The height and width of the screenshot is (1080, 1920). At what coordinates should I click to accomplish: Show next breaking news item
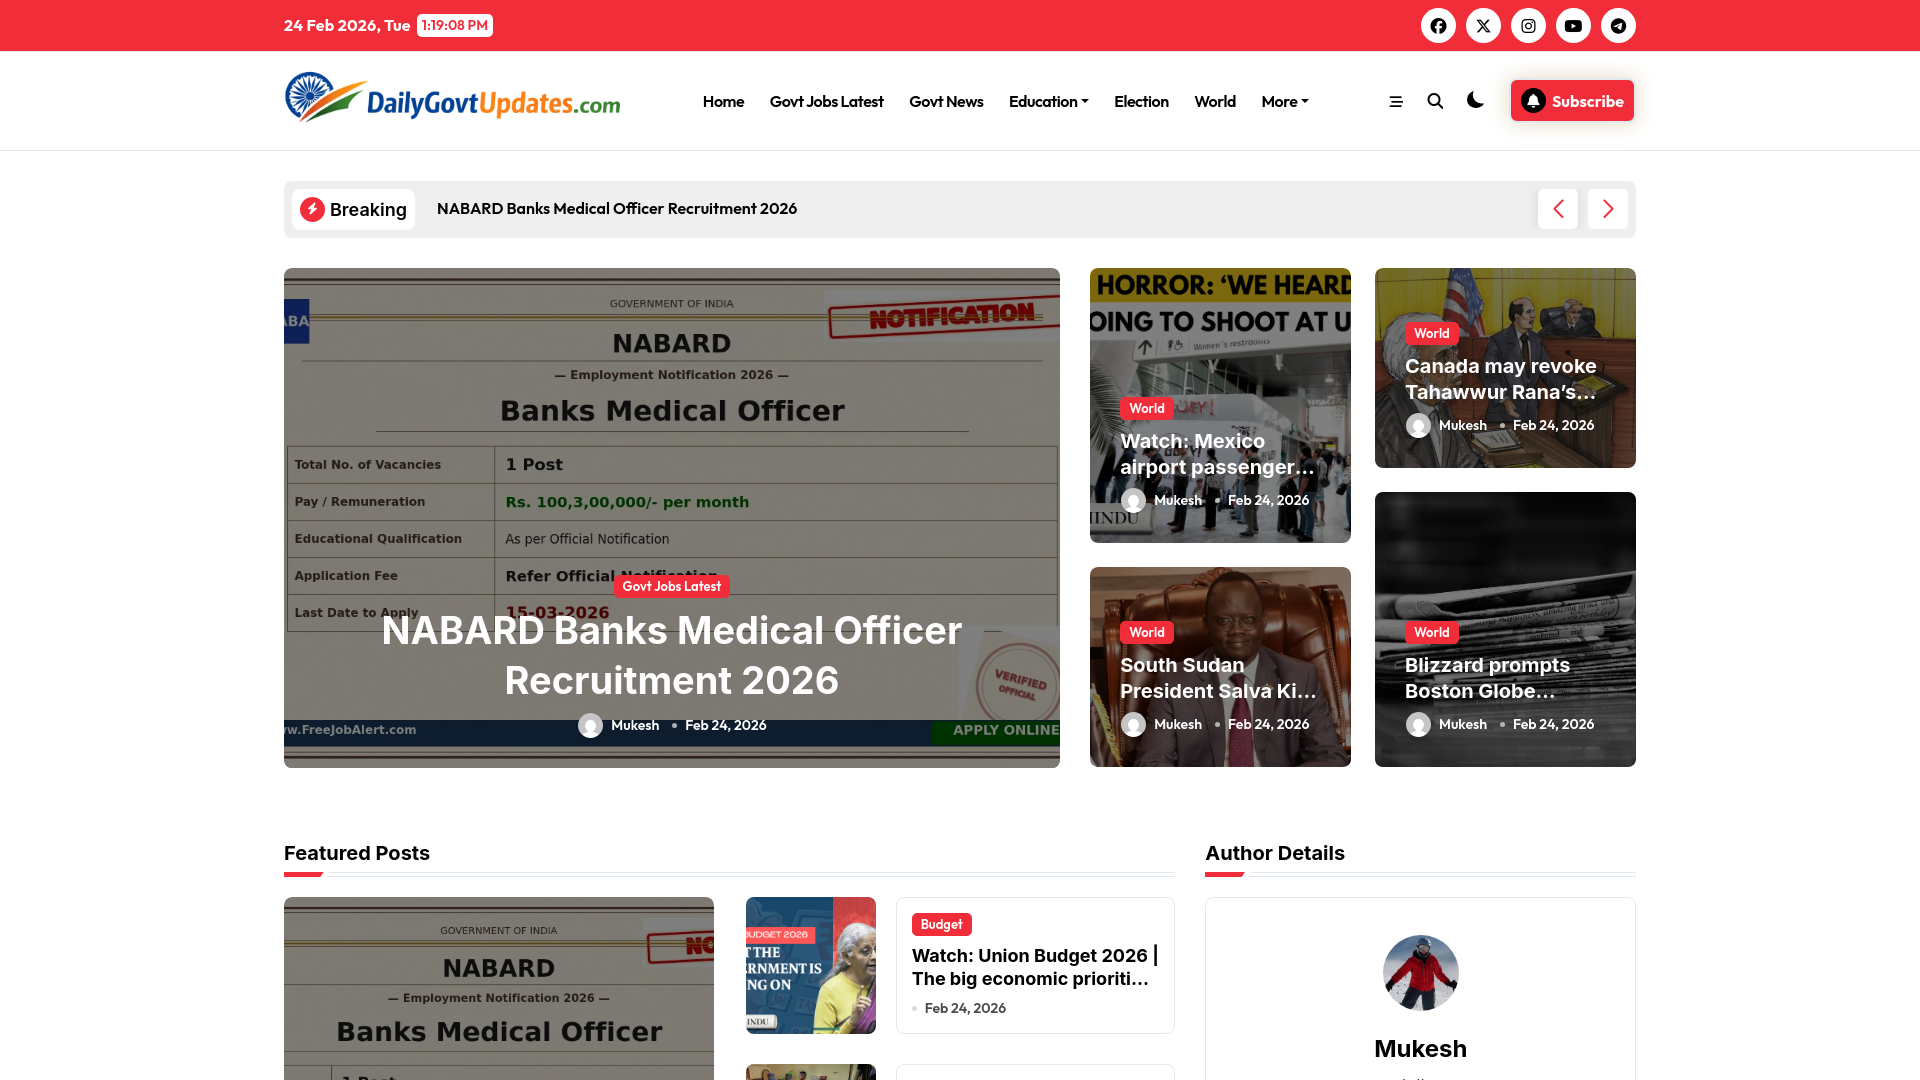click(x=1608, y=209)
